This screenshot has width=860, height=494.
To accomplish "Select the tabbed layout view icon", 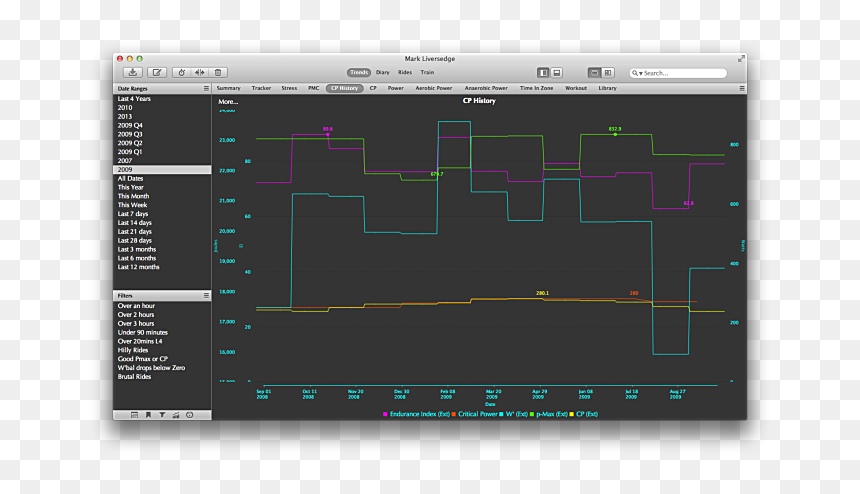I will point(594,72).
